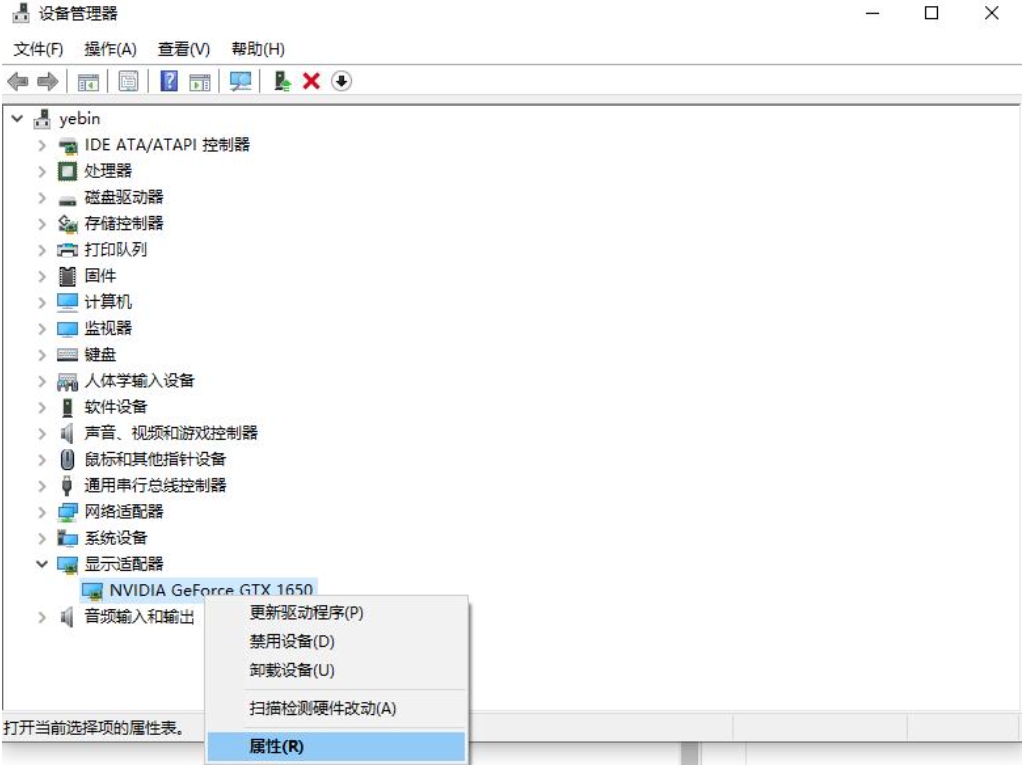Click the 计算机 monitor icon
1031x770 pixels.
(67, 302)
